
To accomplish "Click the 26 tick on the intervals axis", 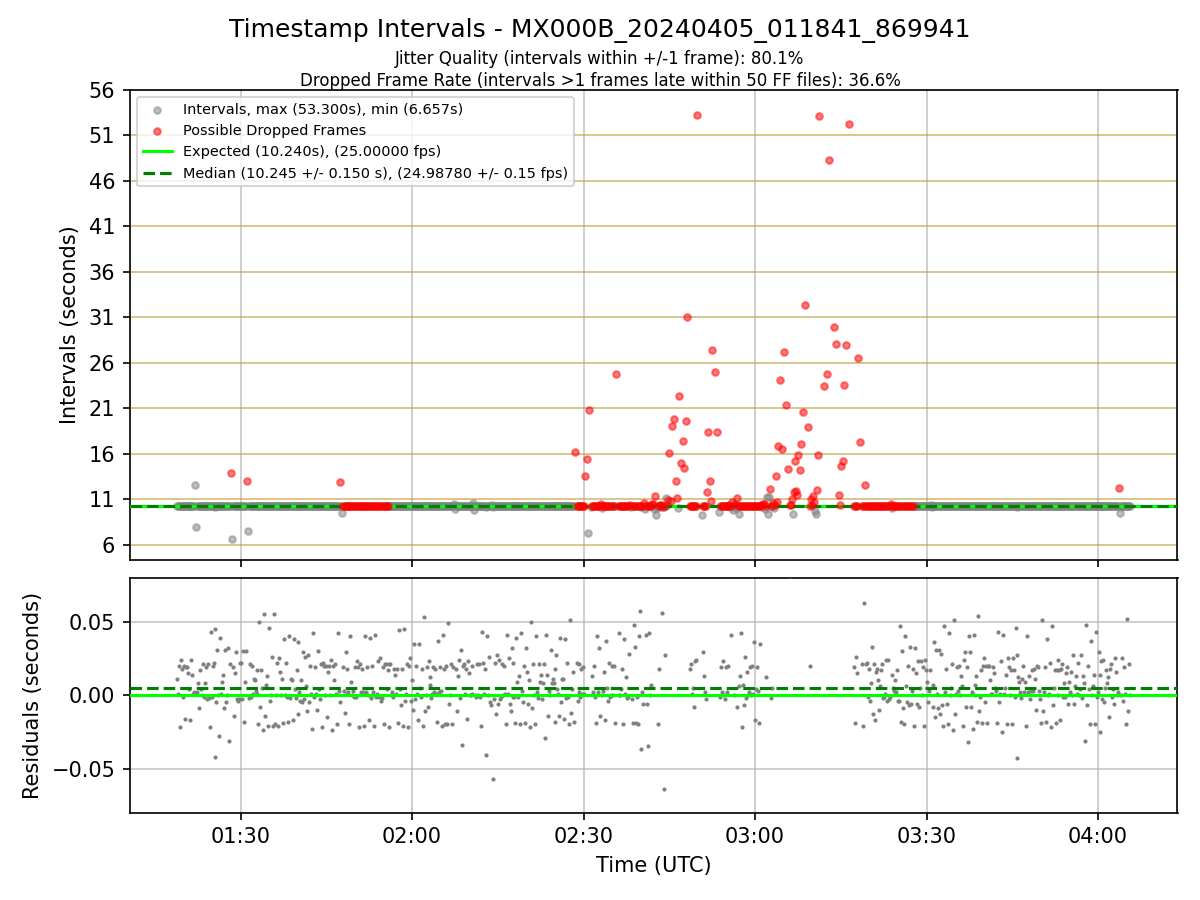I will (104, 363).
